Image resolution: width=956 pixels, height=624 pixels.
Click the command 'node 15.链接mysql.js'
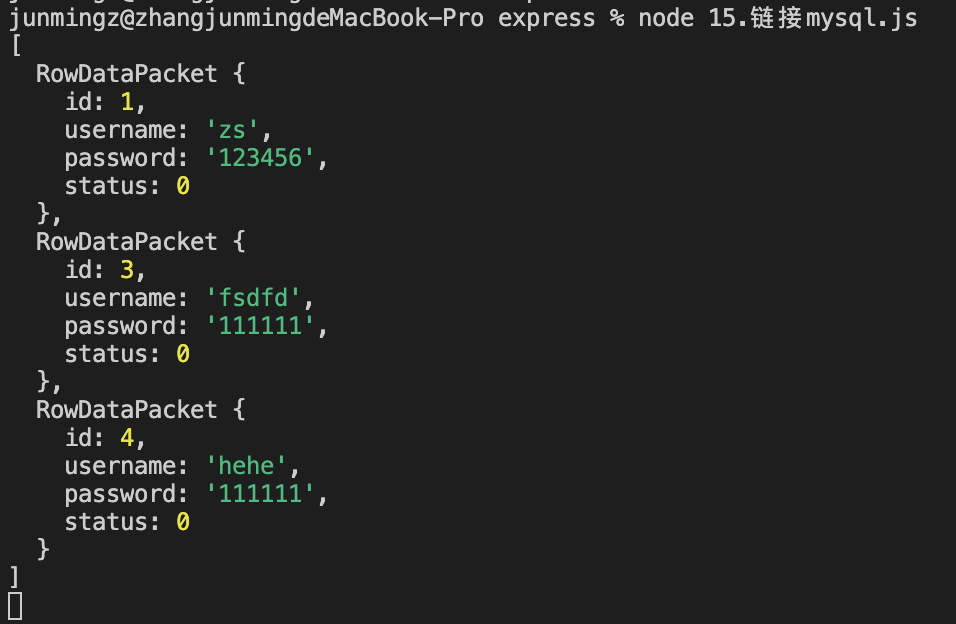click(777, 18)
